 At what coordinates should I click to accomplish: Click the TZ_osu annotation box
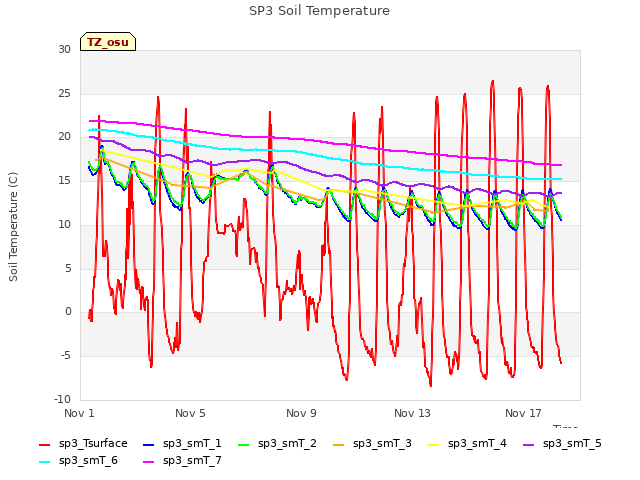coord(108,42)
